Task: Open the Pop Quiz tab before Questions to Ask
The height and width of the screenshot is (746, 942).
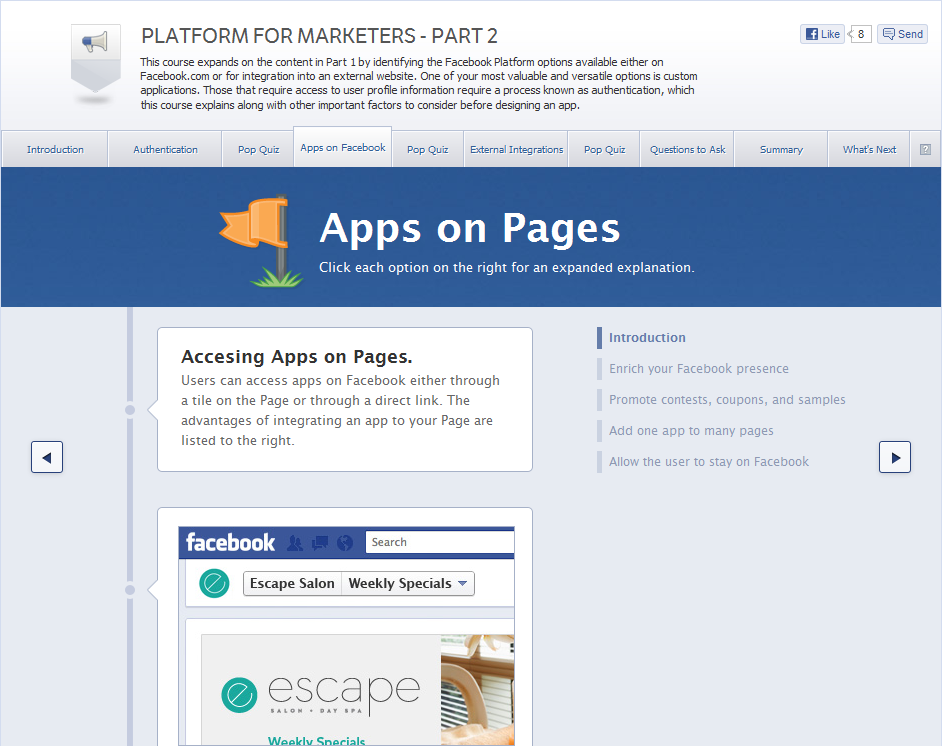Action: tap(604, 150)
